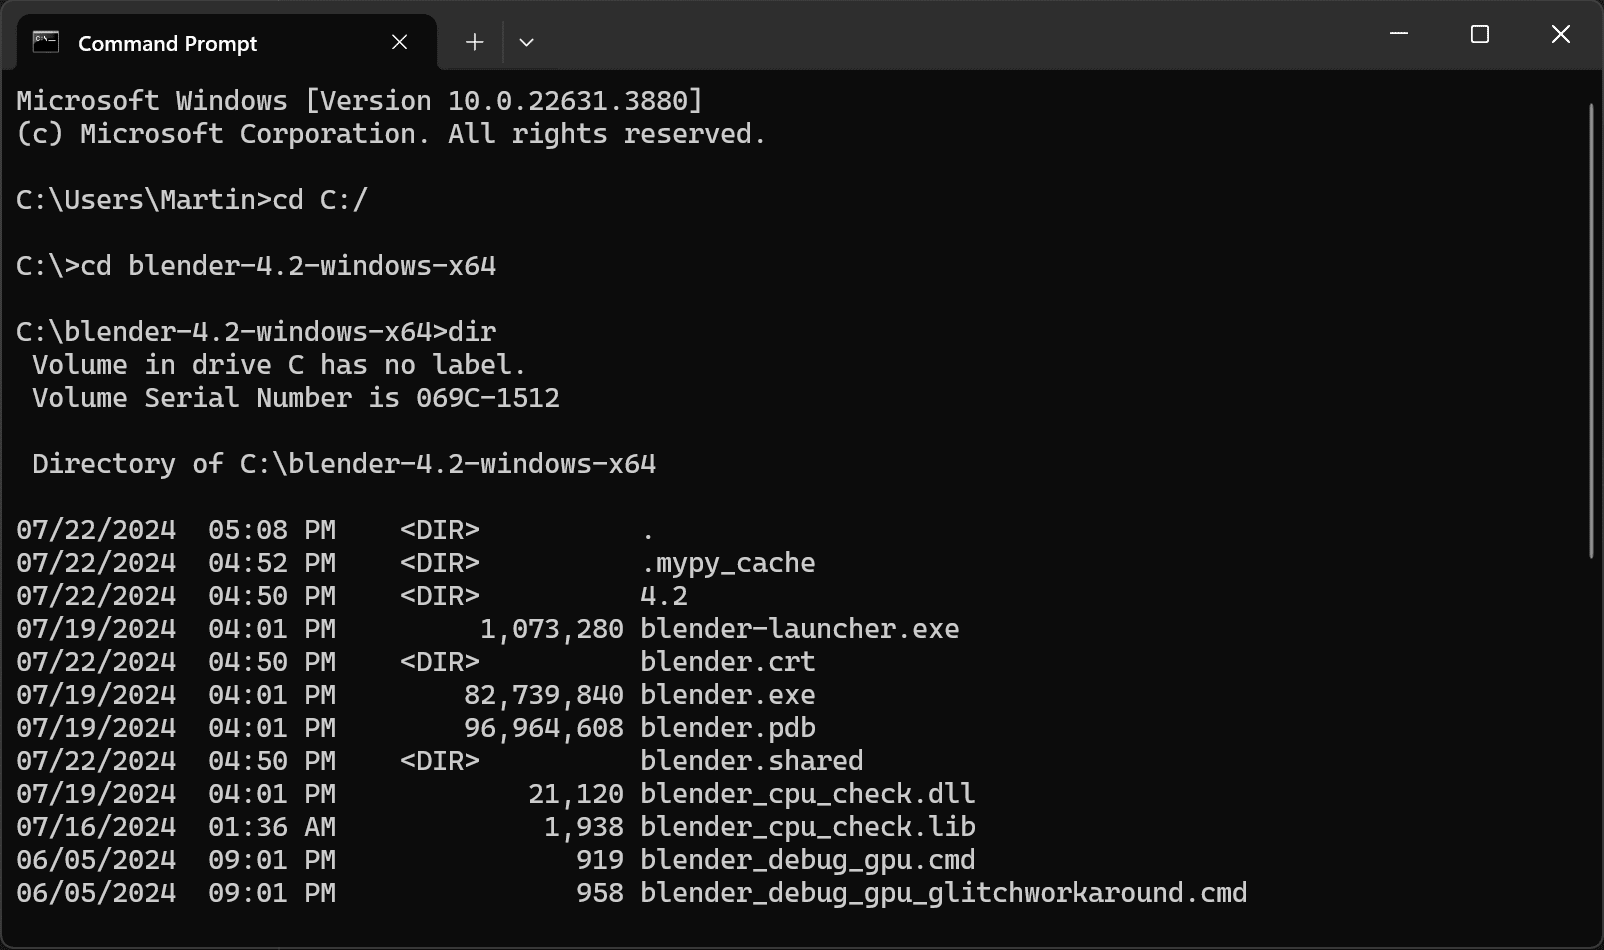
Task: Click the Volume Serial Number line
Action: coord(294,397)
